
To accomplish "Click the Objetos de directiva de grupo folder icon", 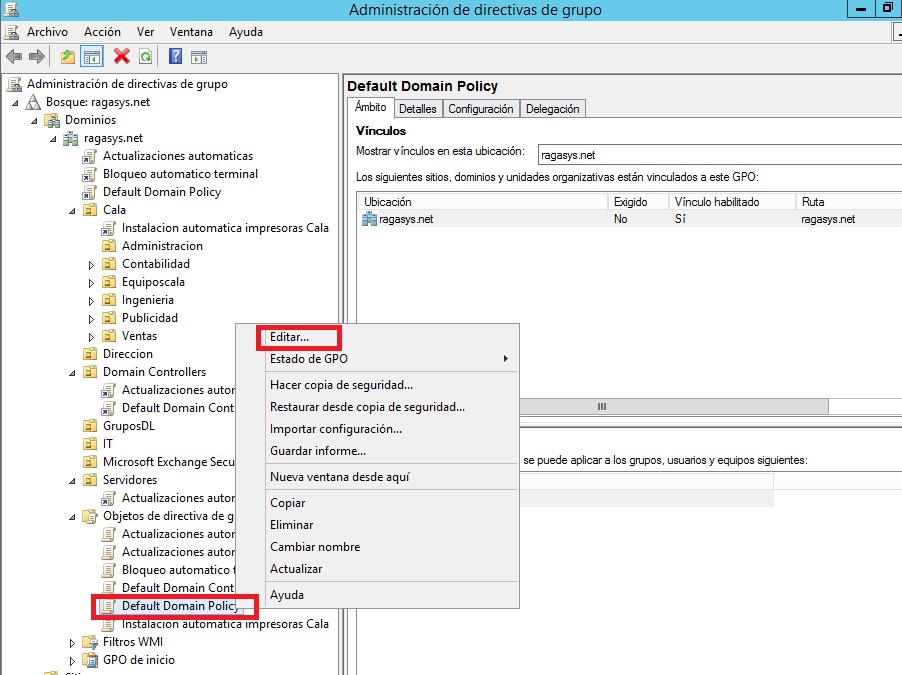I will 90,516.
